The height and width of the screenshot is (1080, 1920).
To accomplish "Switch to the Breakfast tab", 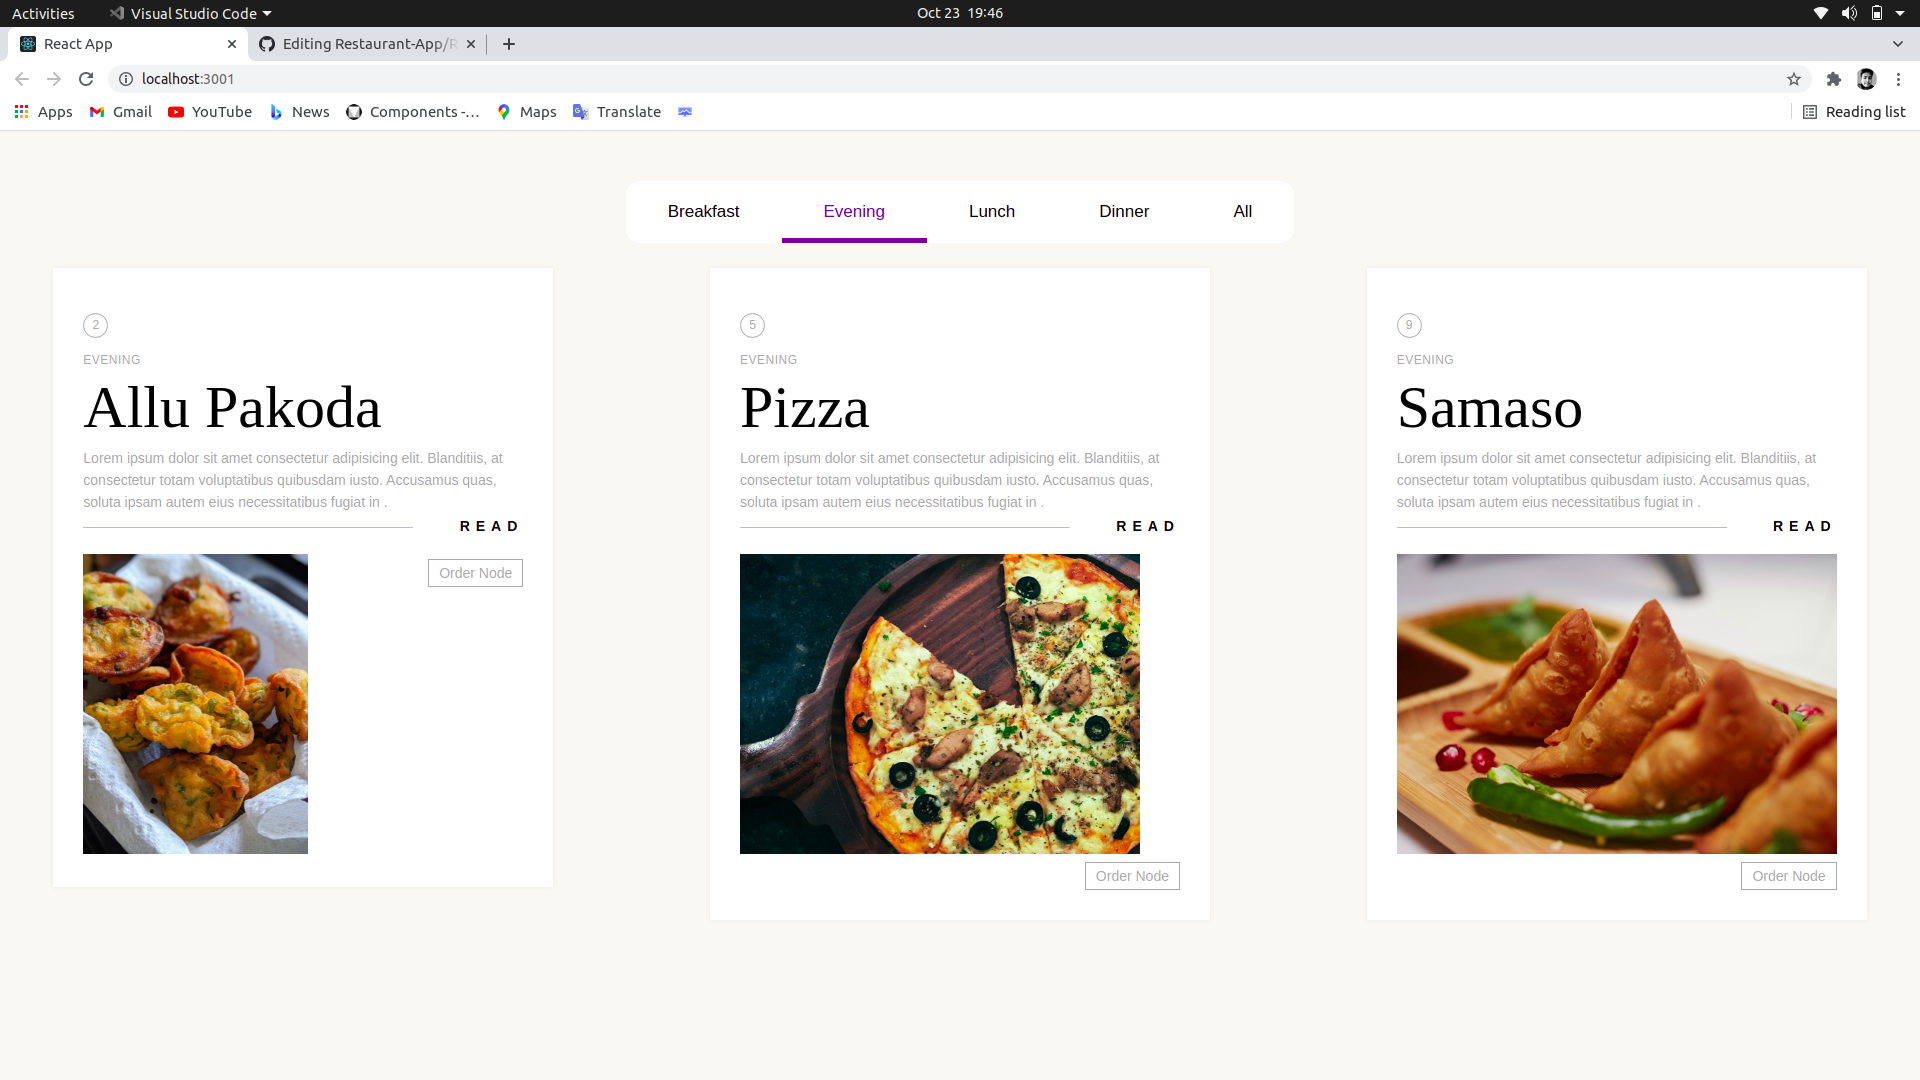I will click(x=703, y=211).
